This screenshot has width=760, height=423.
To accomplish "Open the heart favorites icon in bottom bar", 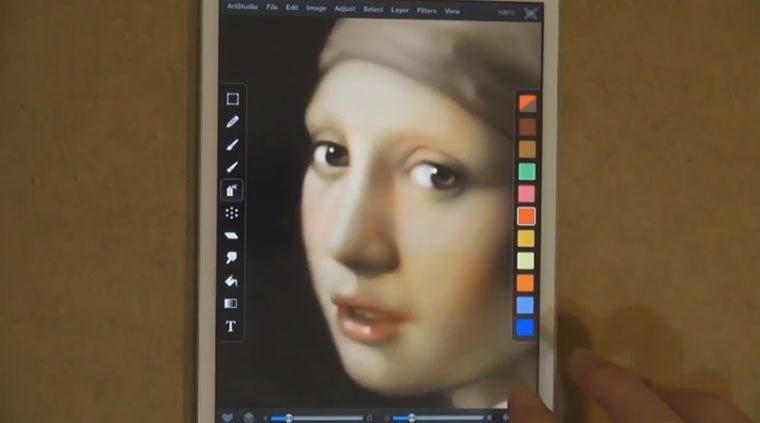I will point(227,417).
